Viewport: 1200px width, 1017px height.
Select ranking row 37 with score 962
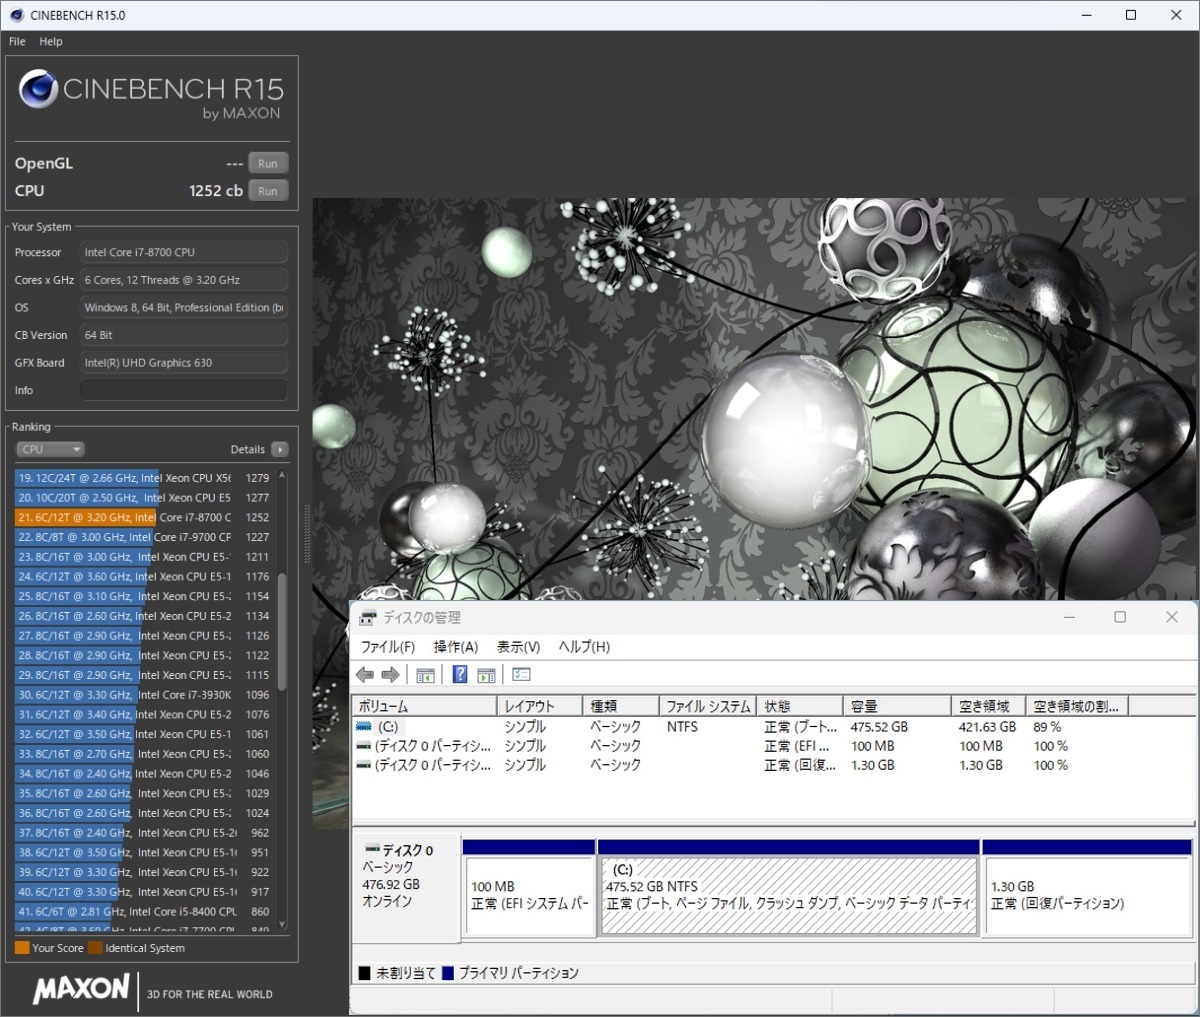(x=144, y=832)
